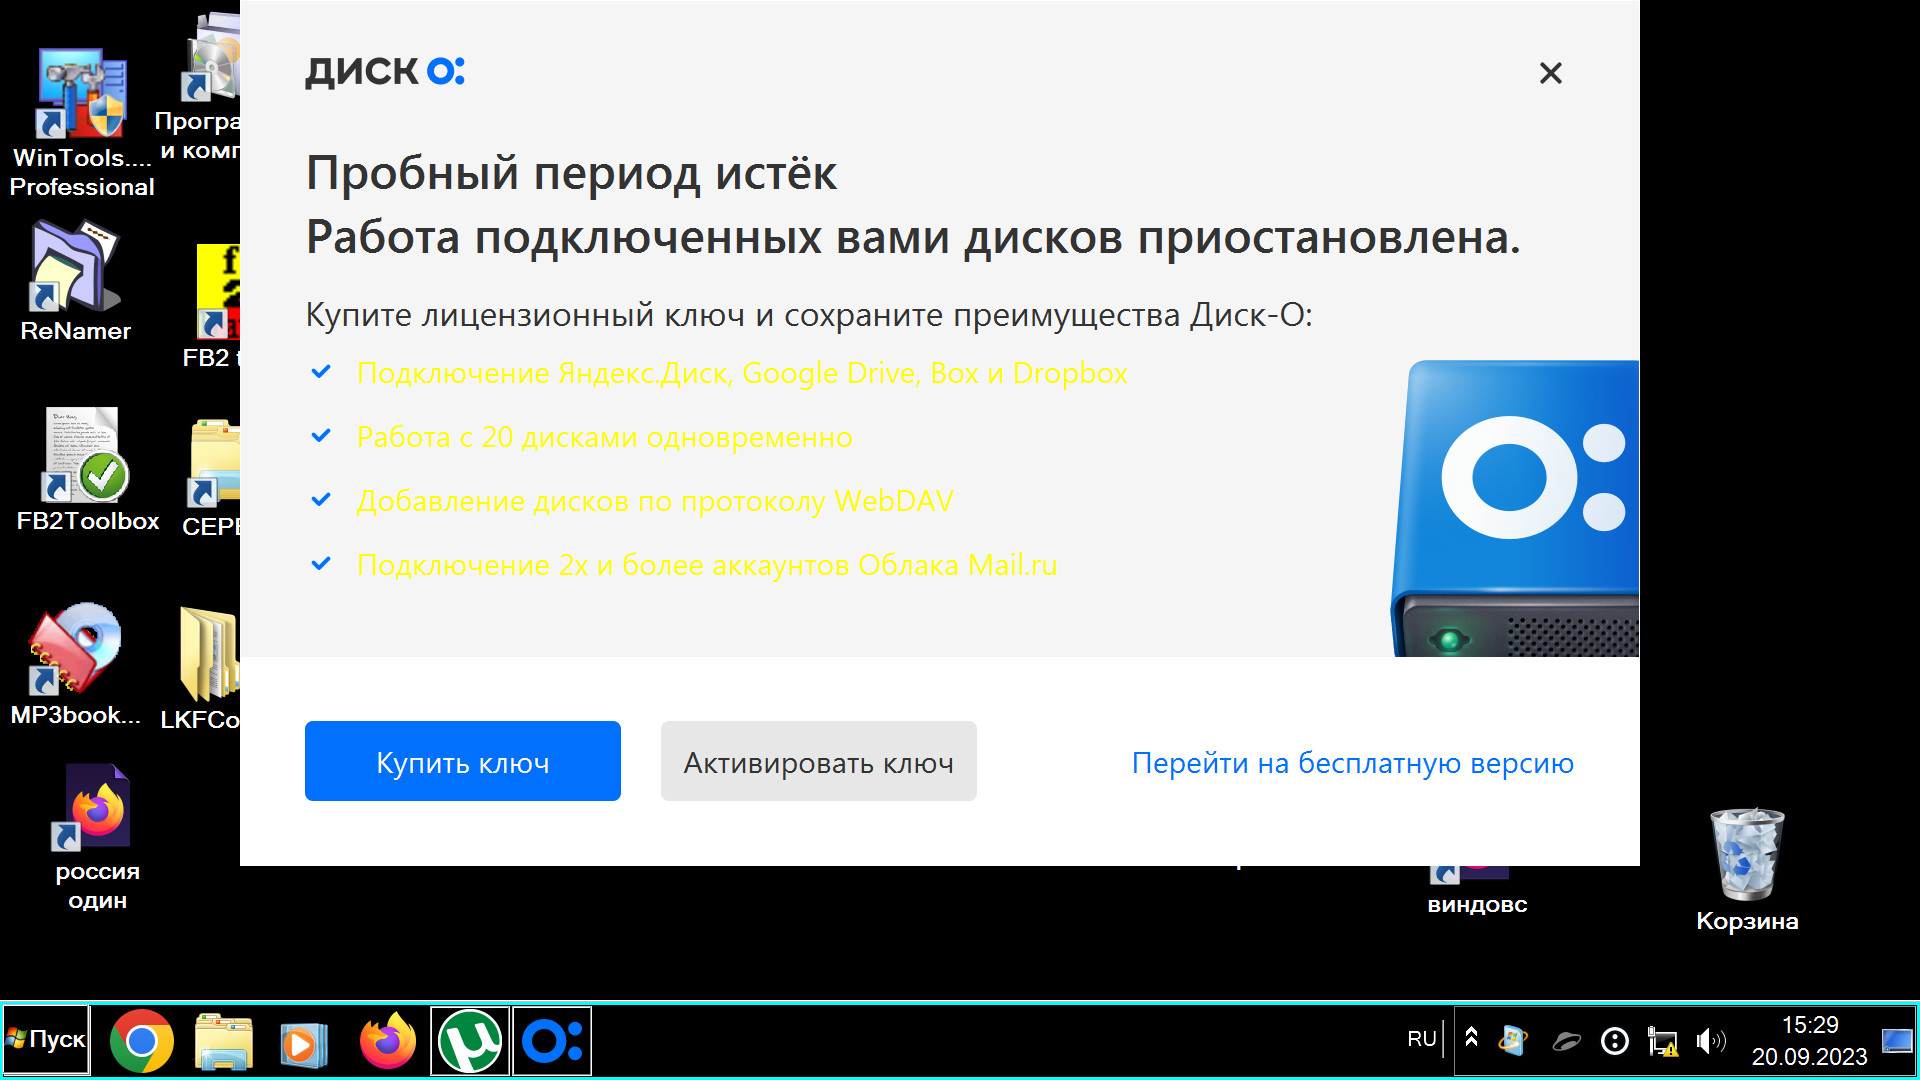Click the tray icon next to the arrow
Screen dimensions: 1920x1080
coord(1513,1040)
